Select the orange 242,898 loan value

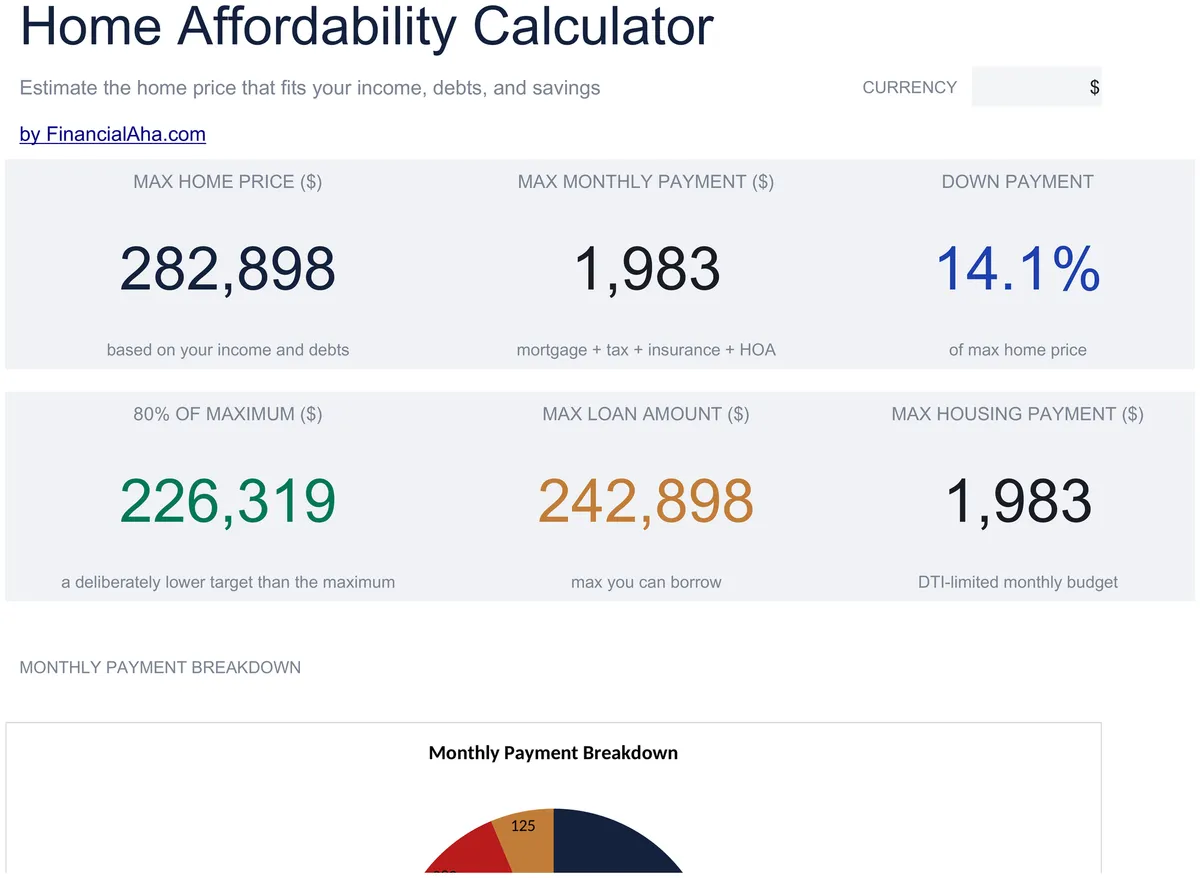click(646, 501)
